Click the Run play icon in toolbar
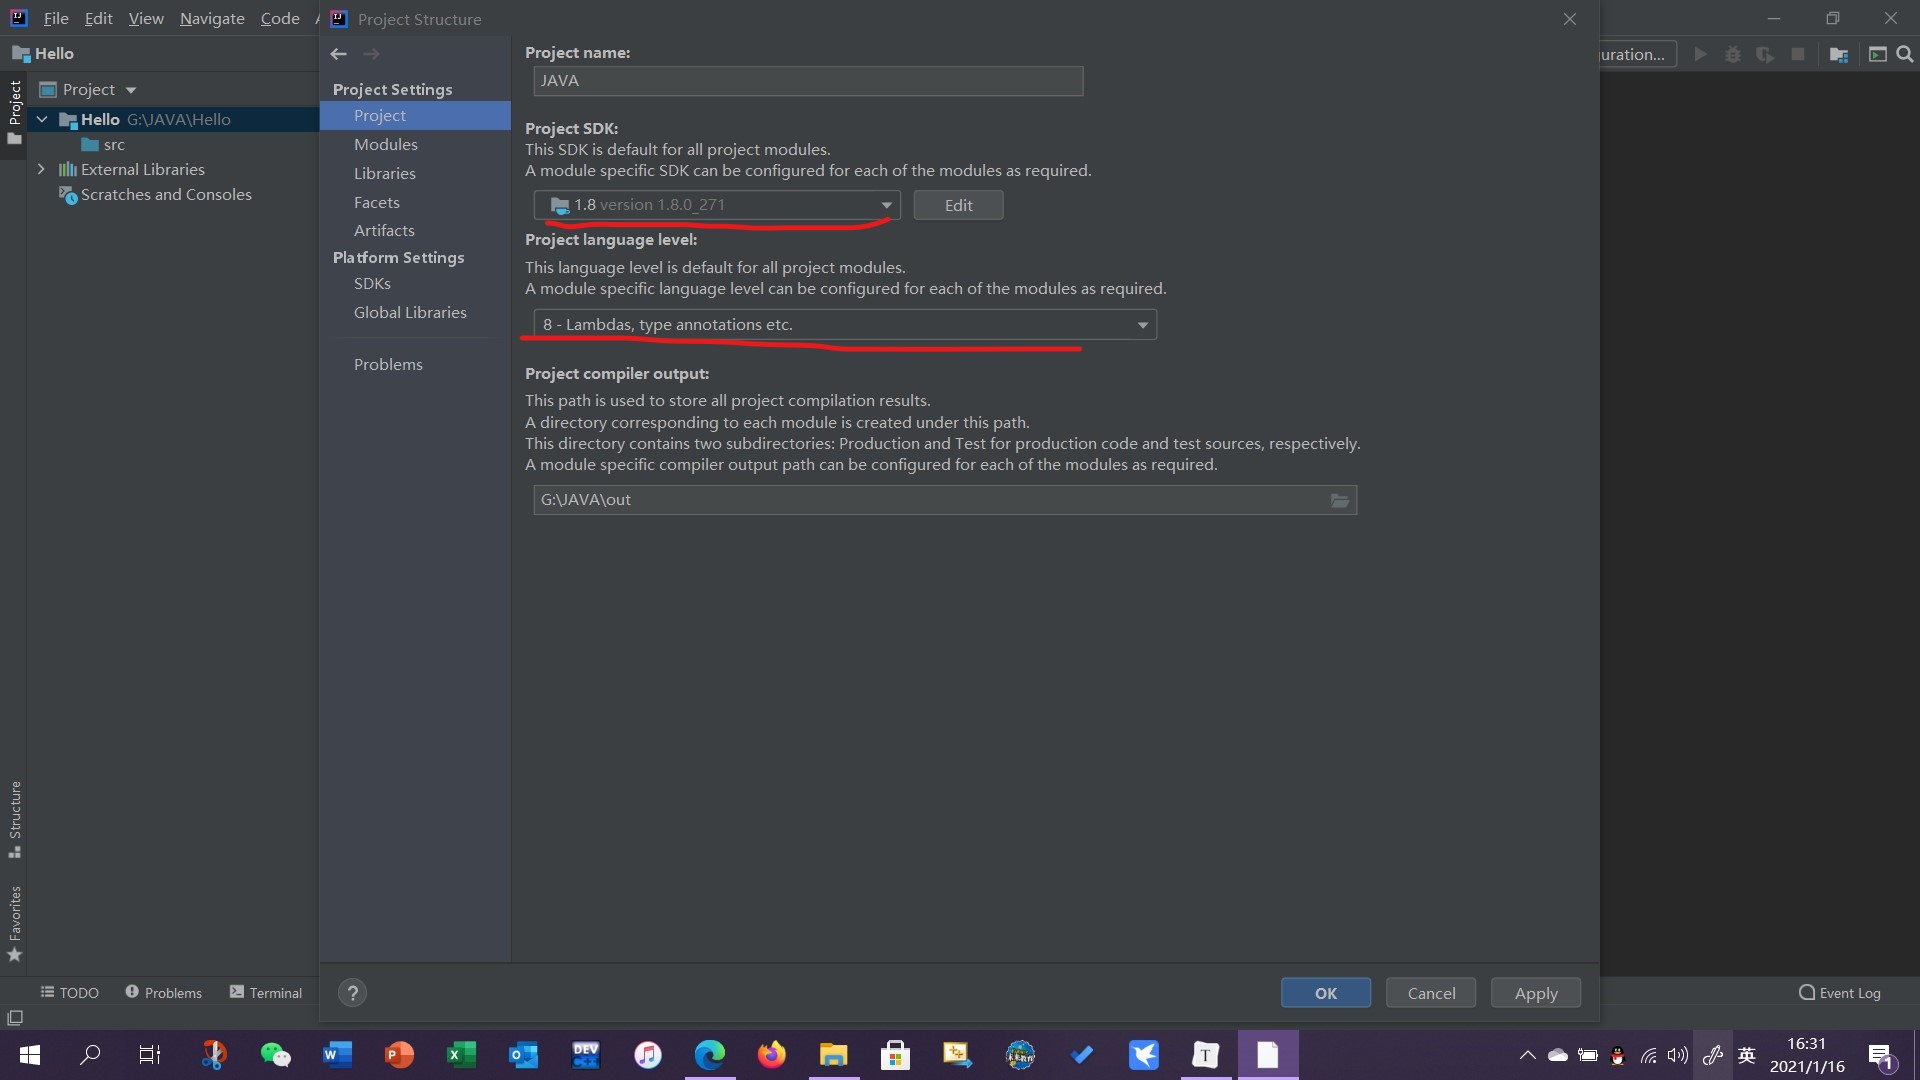This screenshot has height=1080, width=1920. tap(1700, 54)
